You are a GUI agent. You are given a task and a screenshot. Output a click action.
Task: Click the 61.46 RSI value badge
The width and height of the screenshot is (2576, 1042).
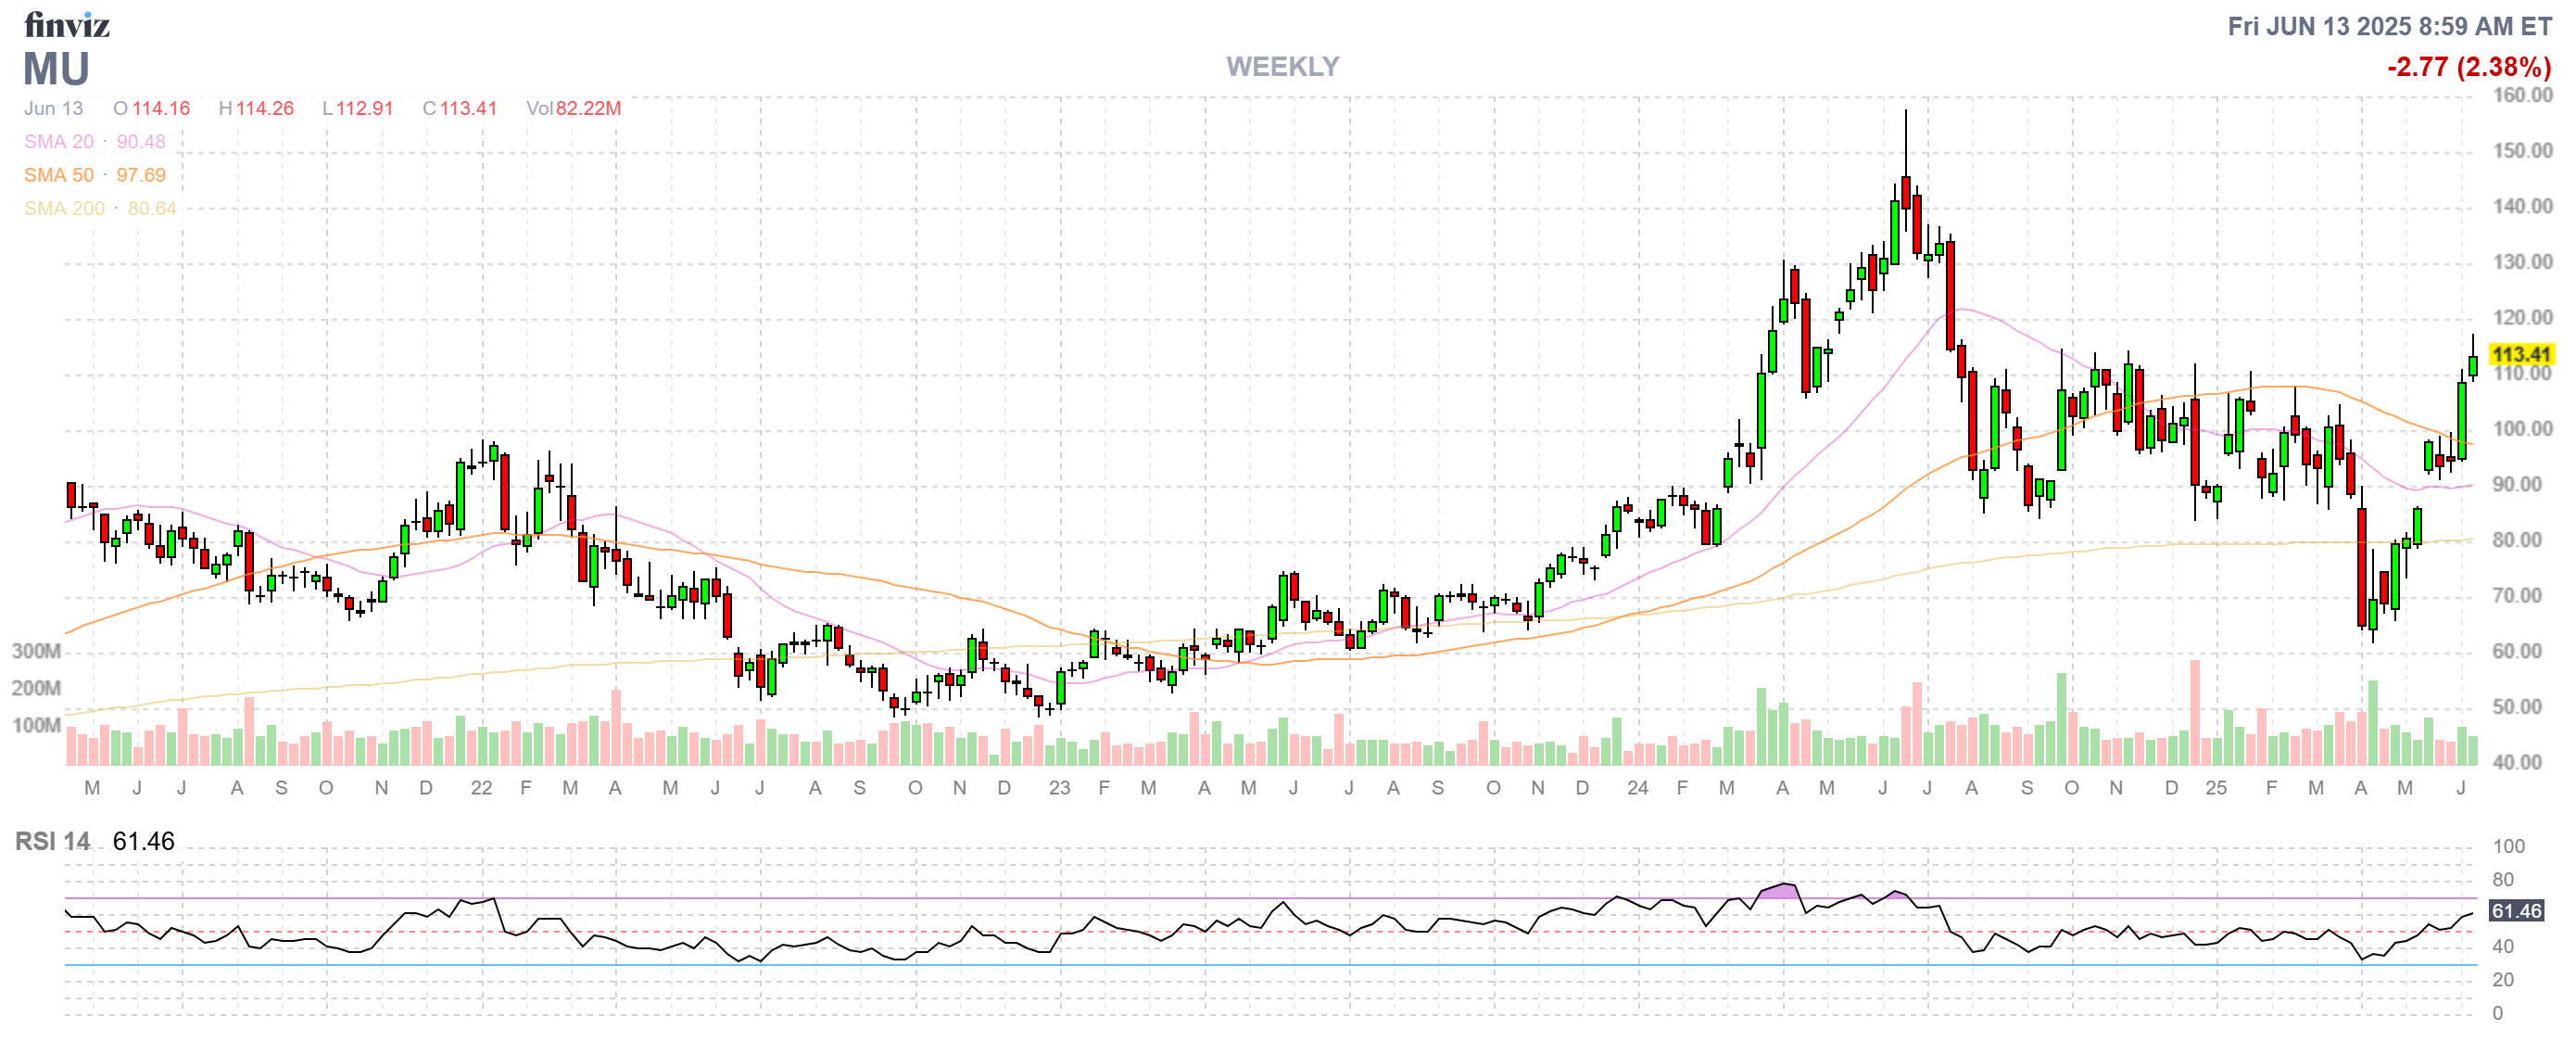(x=2516, y=910)
